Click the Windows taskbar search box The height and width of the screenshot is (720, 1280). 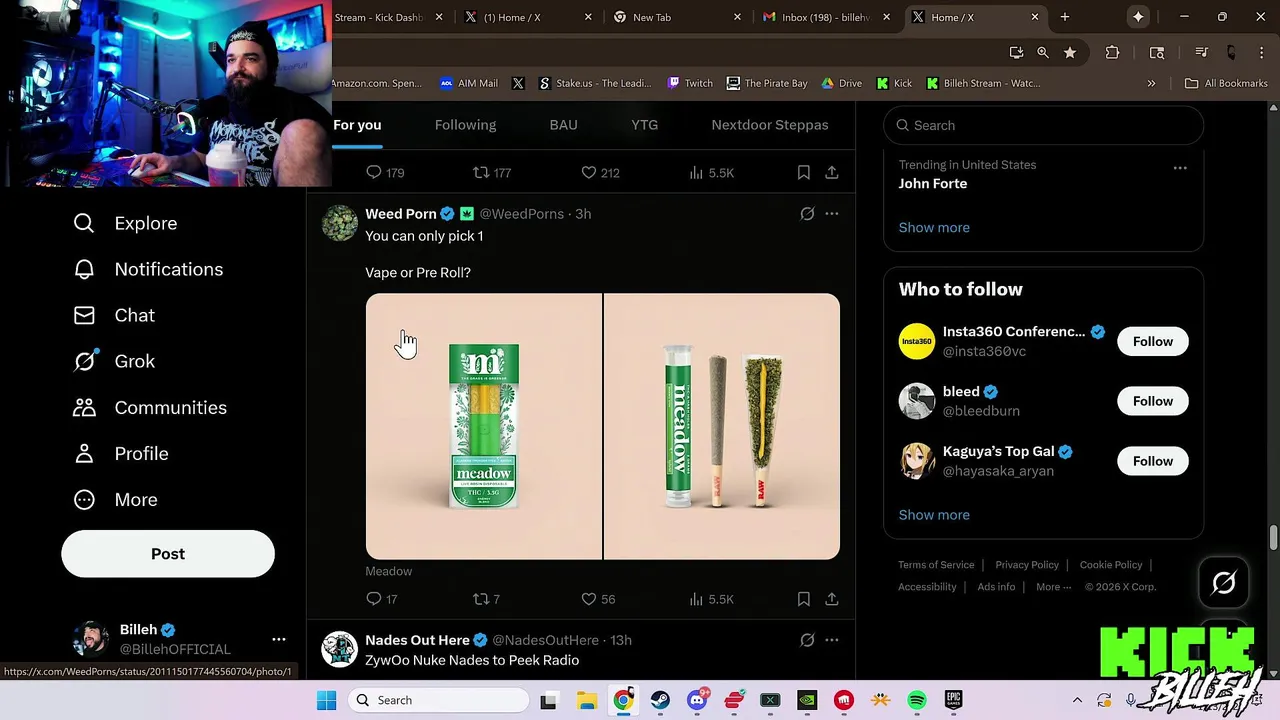[x=438, y=700]
